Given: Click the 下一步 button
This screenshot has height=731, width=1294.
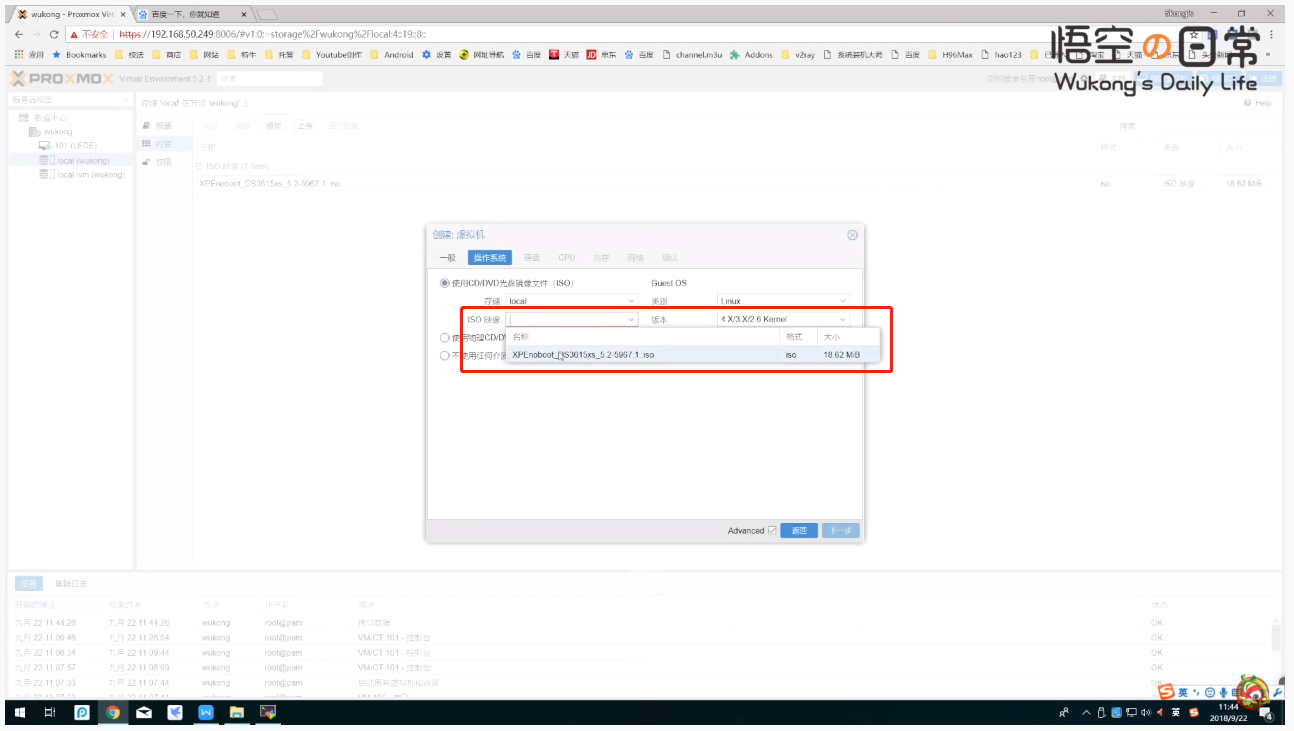Looking at the screenshot, I should tap(841, 531).
